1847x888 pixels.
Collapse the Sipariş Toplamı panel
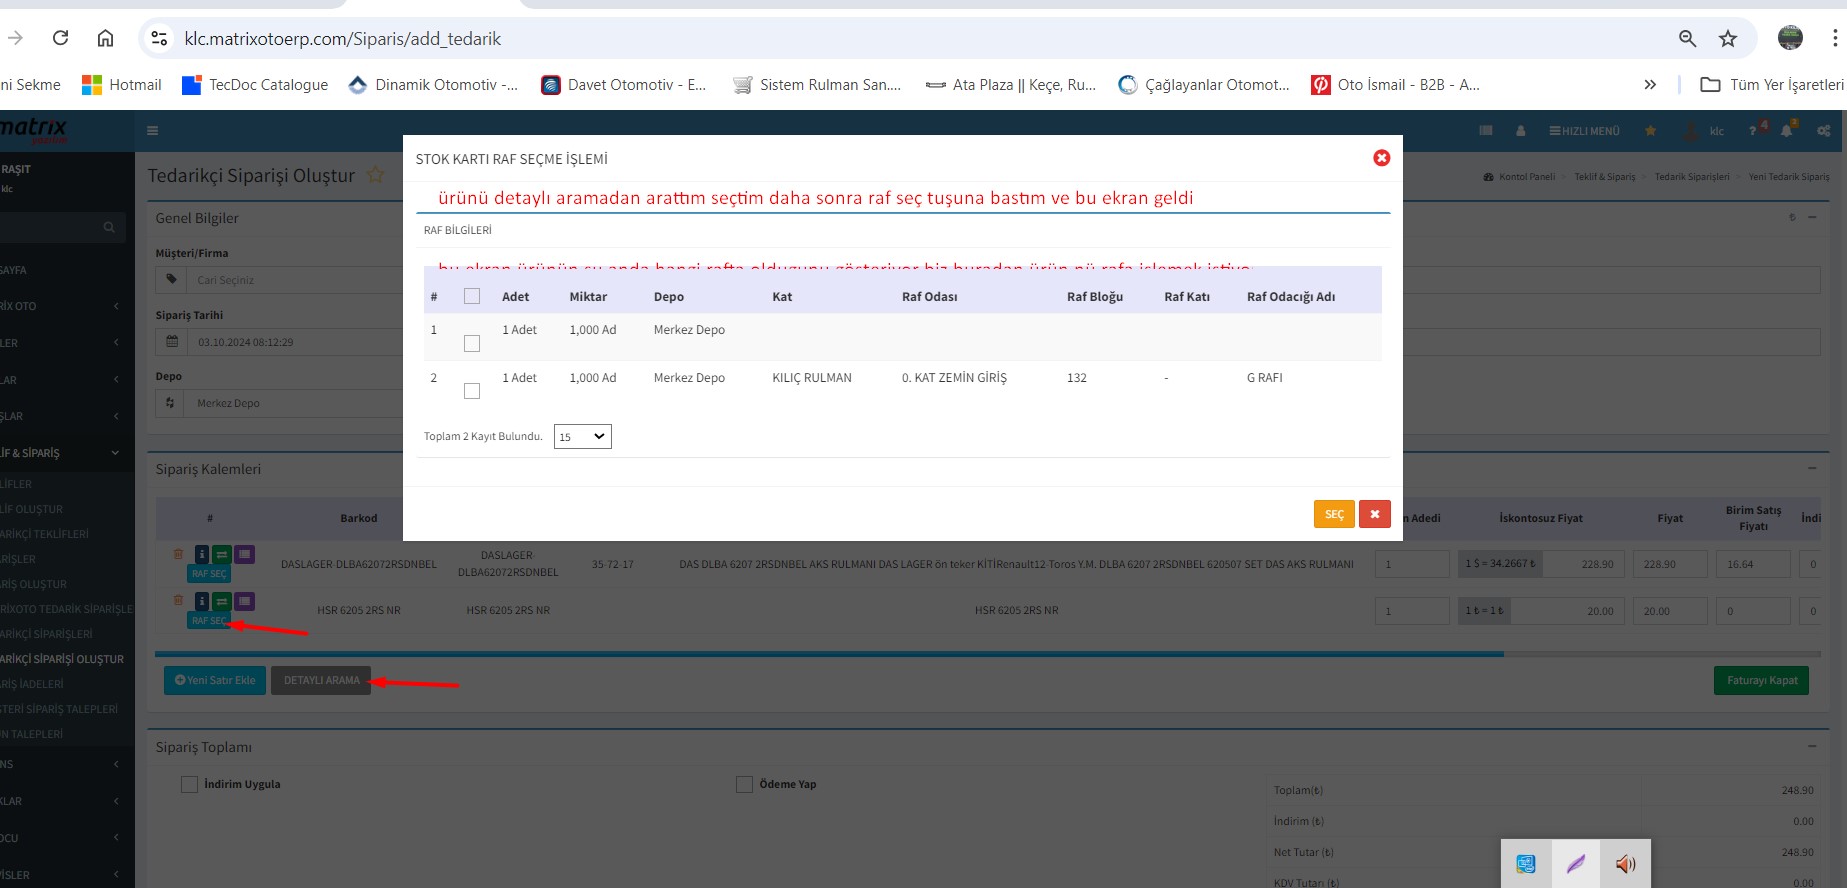coord(1811,746)
